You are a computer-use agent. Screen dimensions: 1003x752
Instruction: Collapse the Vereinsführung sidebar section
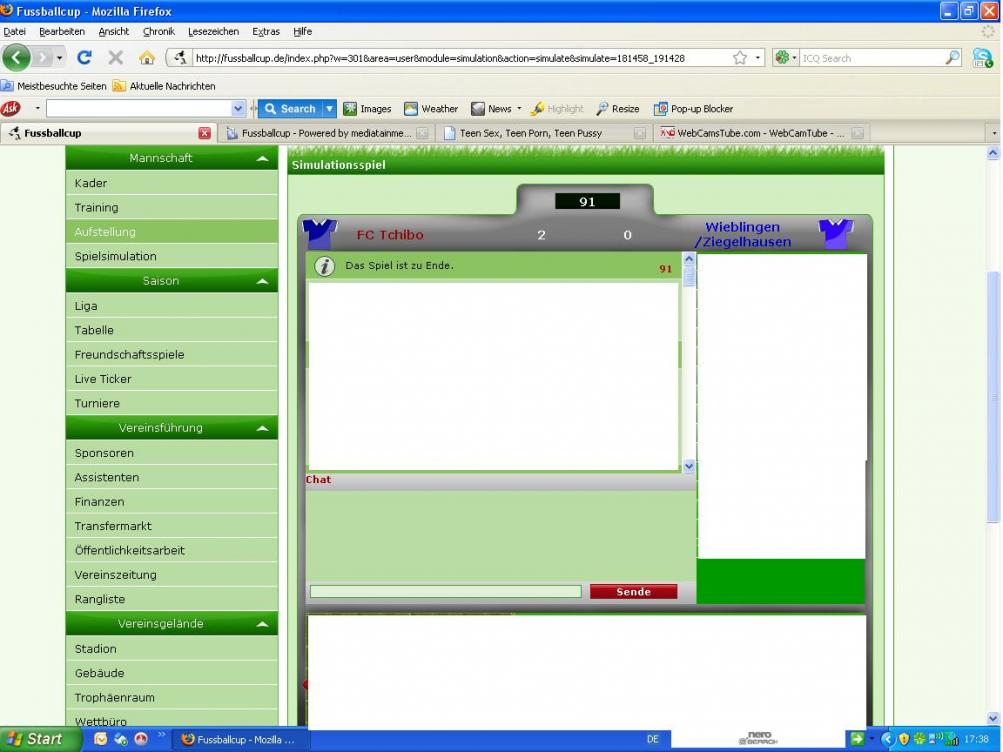[x=261, y=429]
